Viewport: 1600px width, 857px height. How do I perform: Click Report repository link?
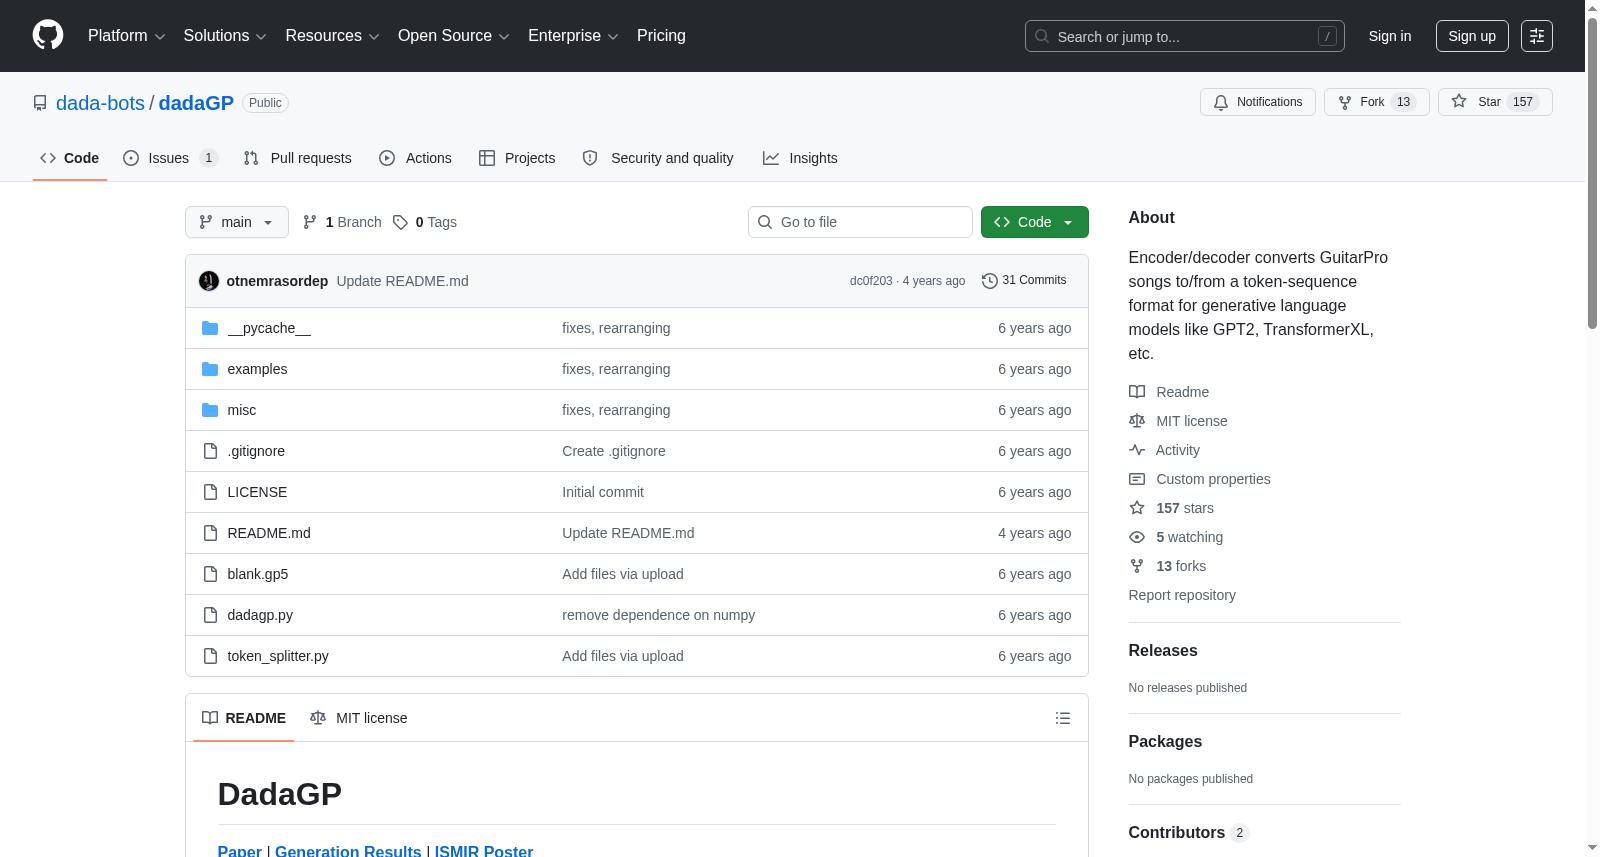(1182, 595)
